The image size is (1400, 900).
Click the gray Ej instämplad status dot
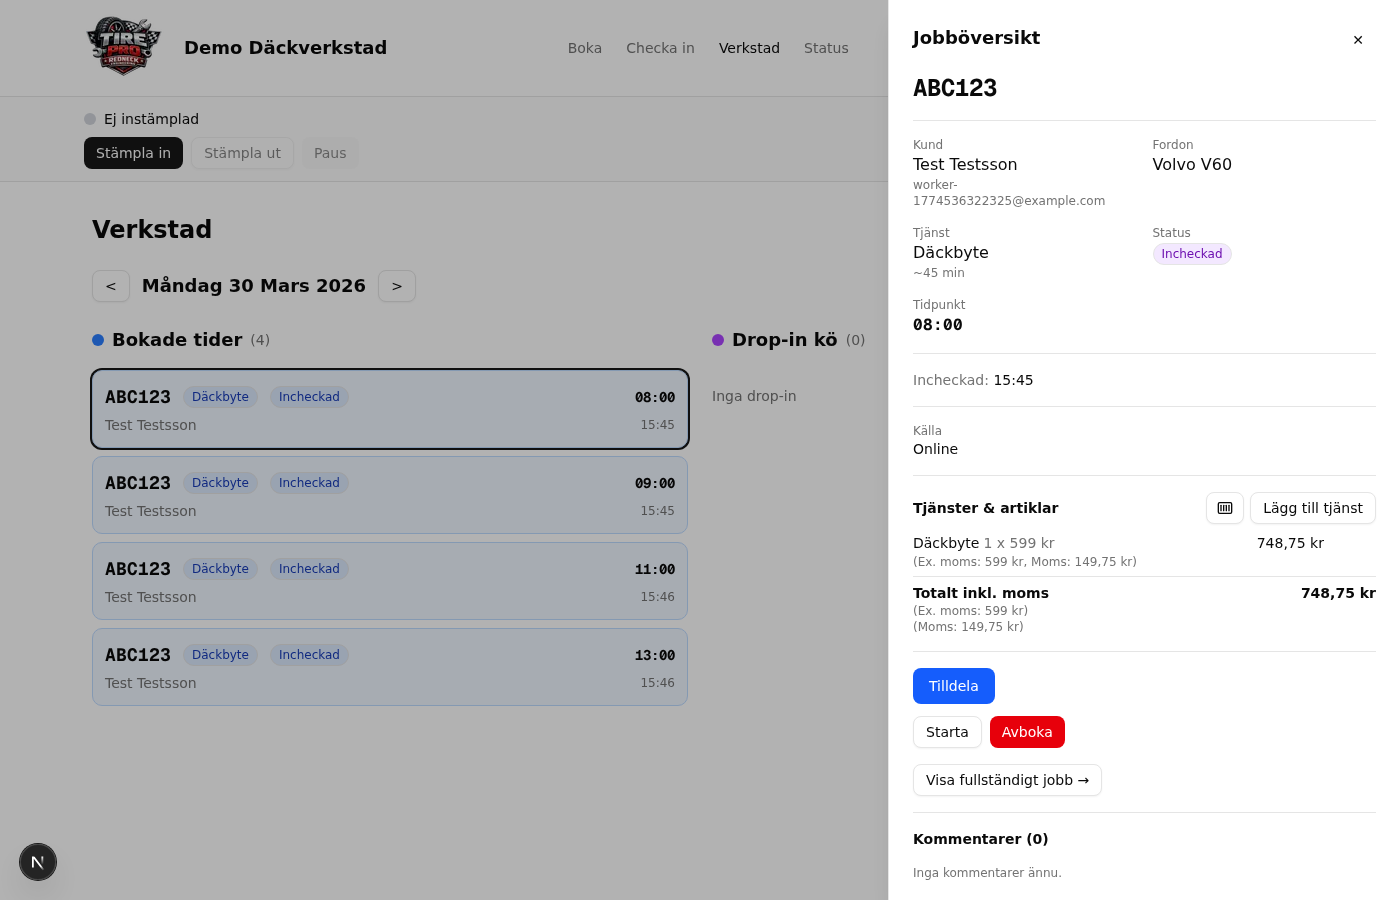(89, 118)
